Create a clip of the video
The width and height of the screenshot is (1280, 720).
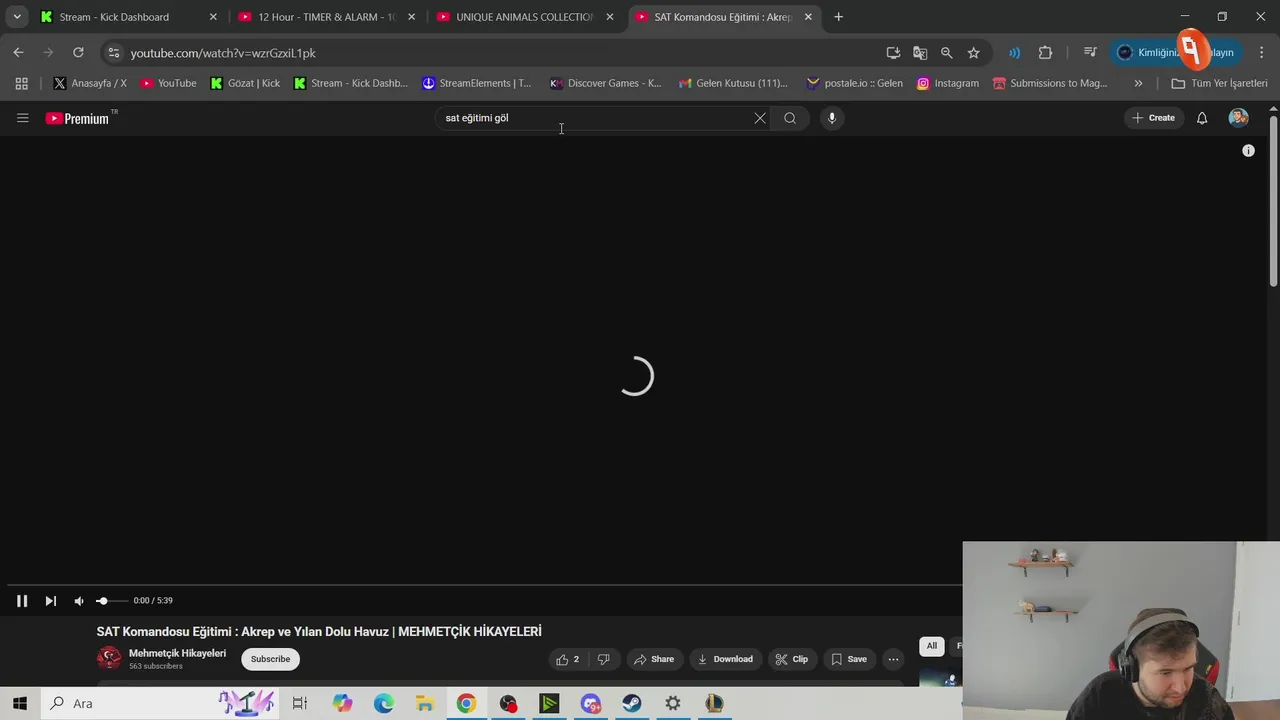pyautogui.click(x=791, y=659)
